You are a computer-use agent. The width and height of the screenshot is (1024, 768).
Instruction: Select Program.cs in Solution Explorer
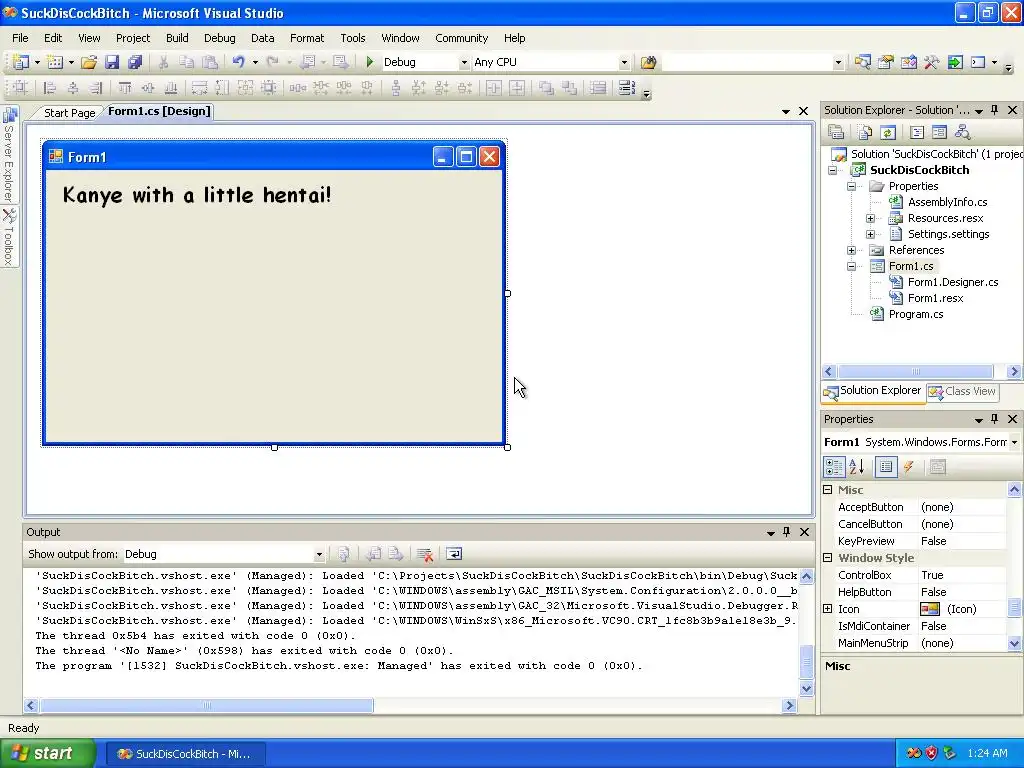(916, 314)
